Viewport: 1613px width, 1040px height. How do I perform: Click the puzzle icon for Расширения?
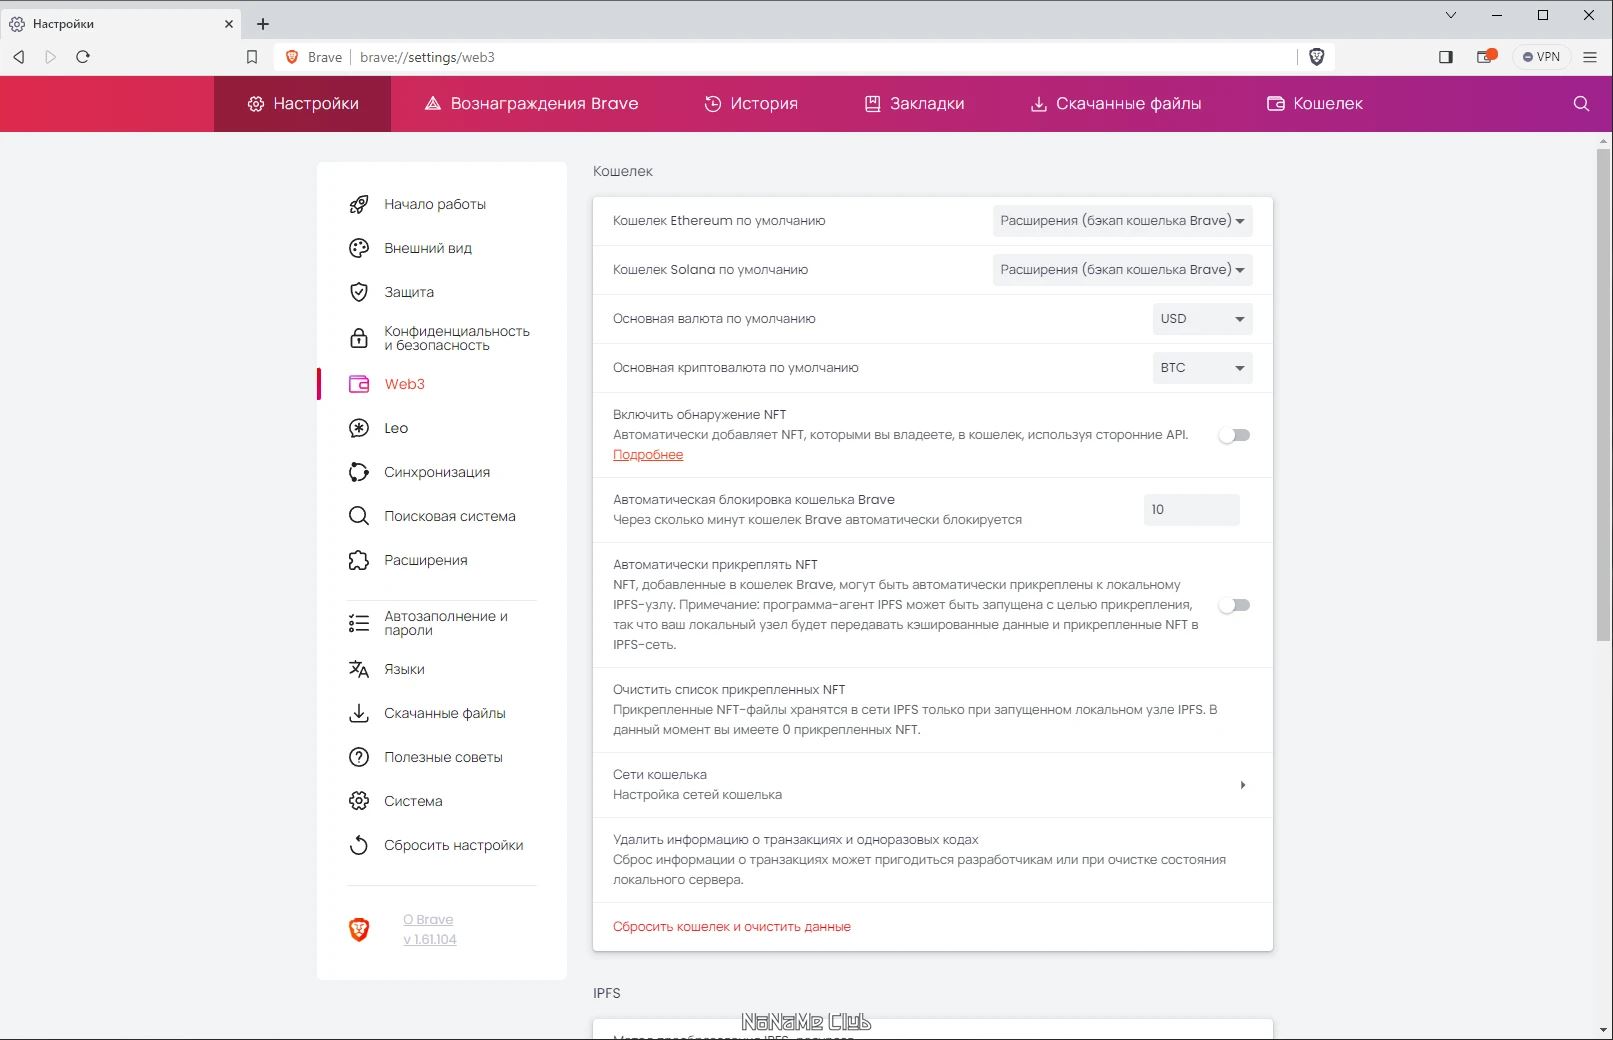click(x=359, y=560)
